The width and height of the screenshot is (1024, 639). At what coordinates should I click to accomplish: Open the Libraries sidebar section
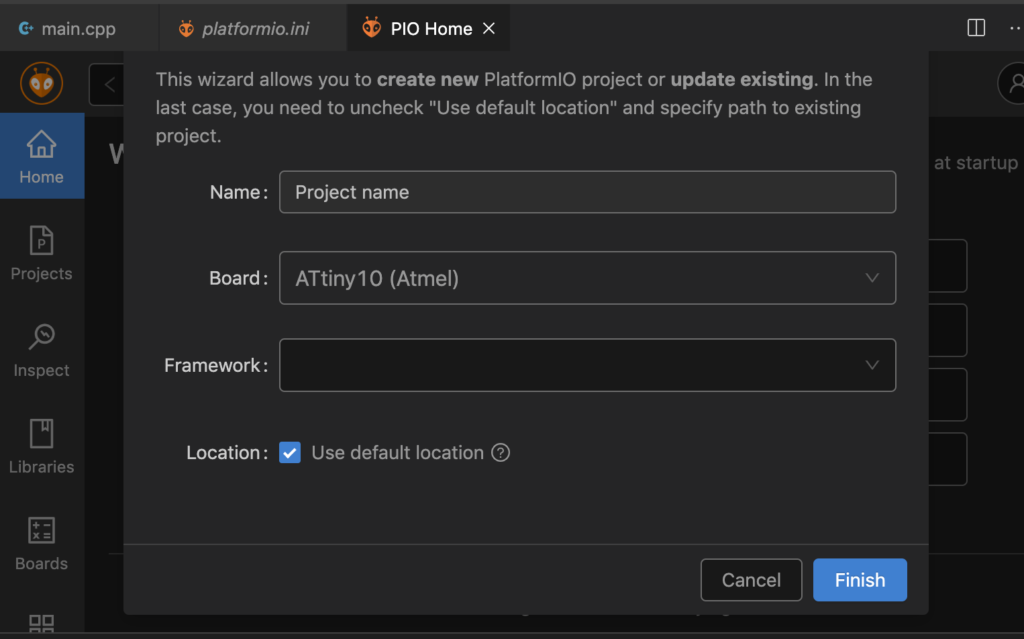41,446
